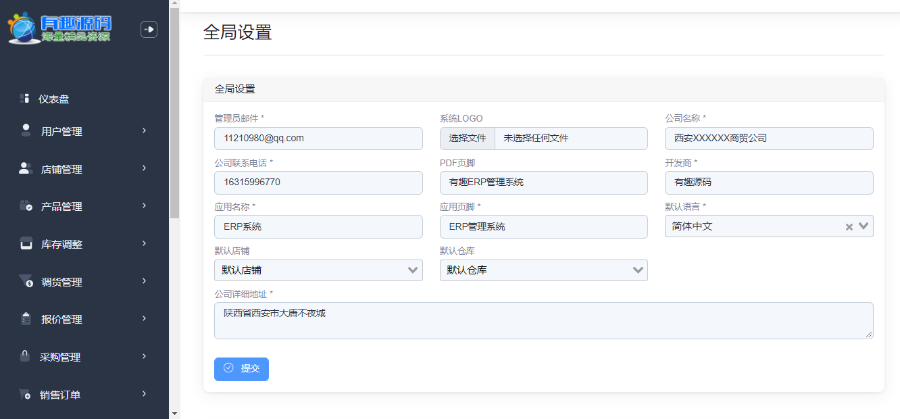Viewport: 900px width, 419px height.
Task: Click the 库存调整 box icon
Action: (x=26, y=244)
